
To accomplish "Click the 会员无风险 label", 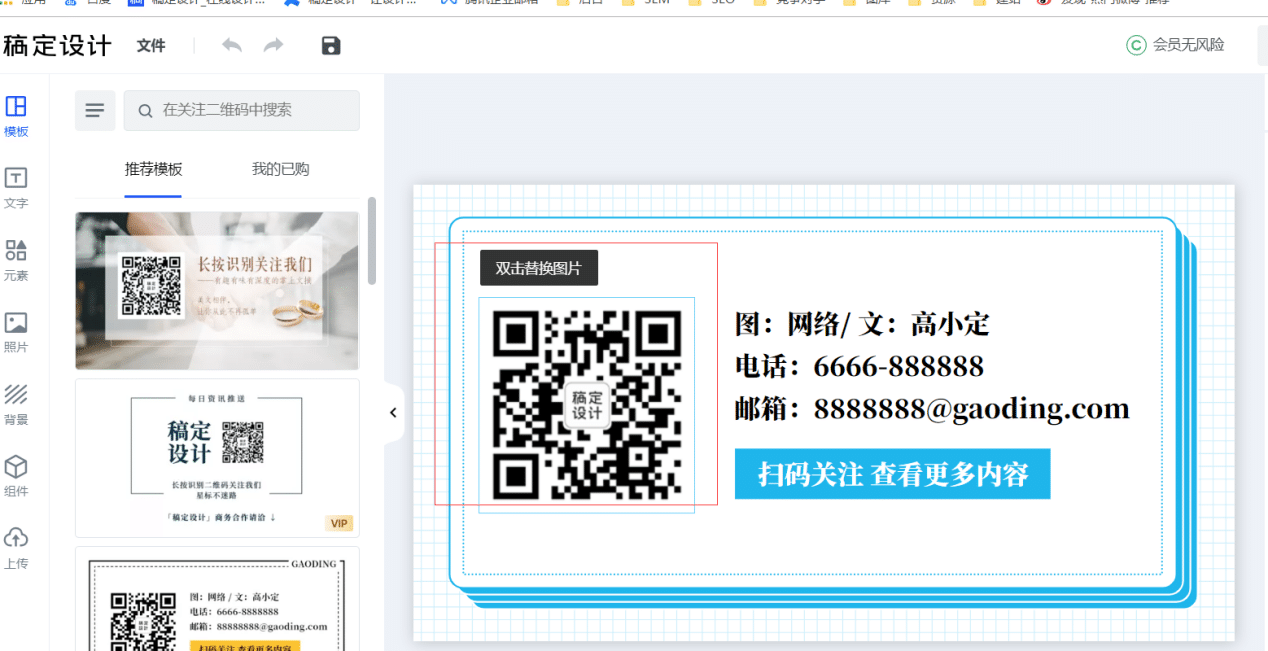I will point(1188,45).
